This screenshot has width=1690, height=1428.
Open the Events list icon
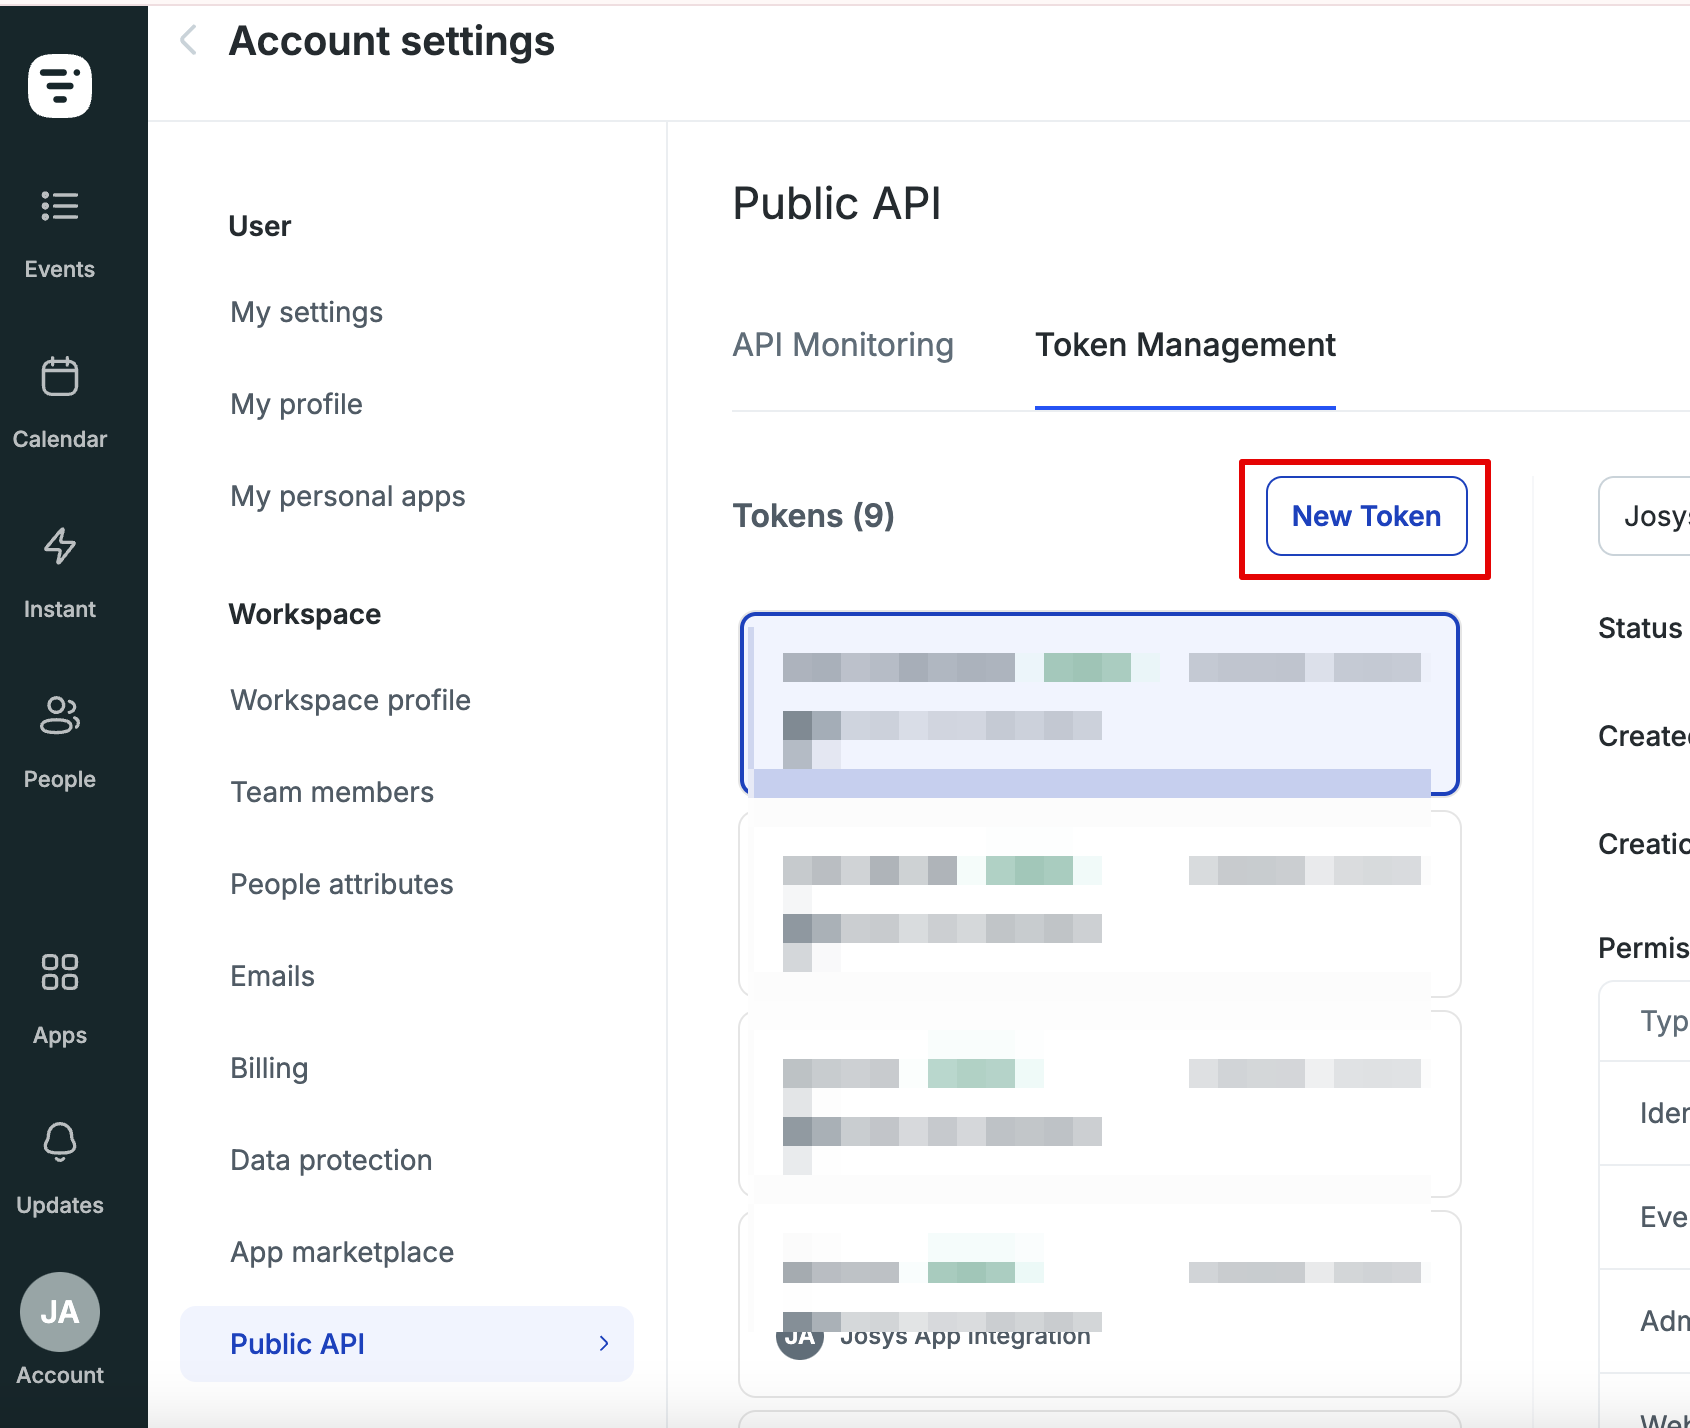pos(60,206)
